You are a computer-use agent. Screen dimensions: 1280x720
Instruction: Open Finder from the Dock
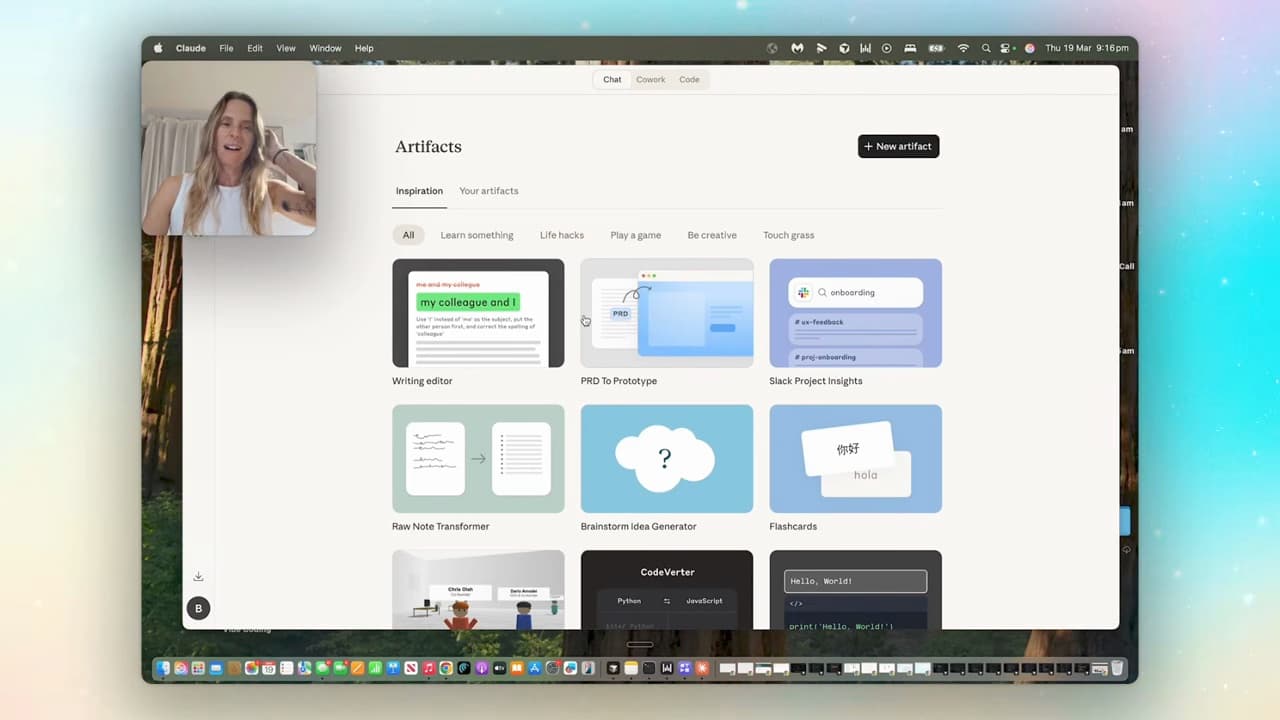[x=162, y=668]
